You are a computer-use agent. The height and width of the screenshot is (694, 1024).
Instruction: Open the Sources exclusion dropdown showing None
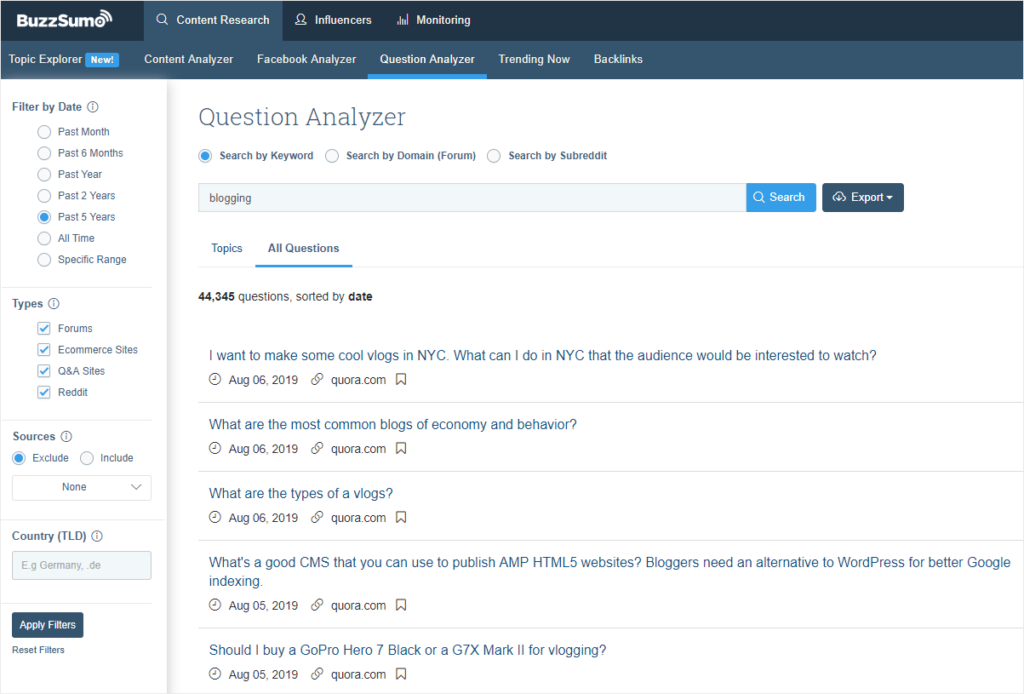click(81, 487)
